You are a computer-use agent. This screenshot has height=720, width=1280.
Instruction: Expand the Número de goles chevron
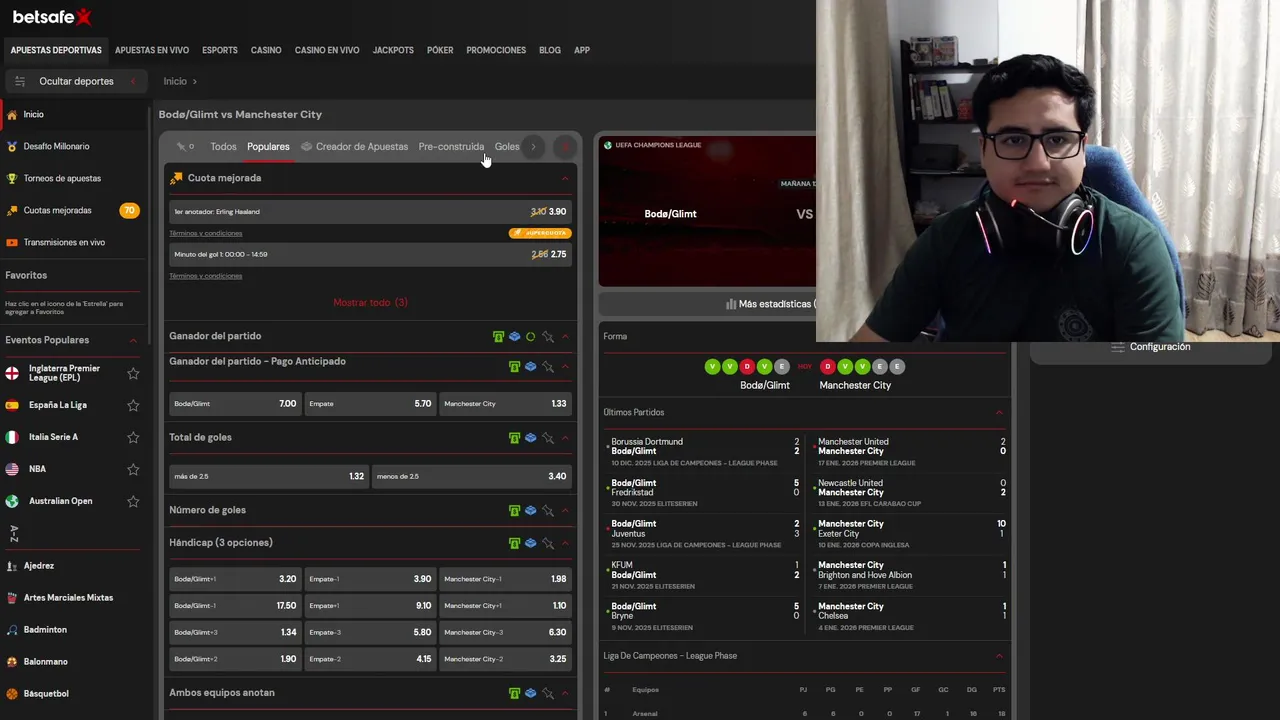[x=565, y=511]
